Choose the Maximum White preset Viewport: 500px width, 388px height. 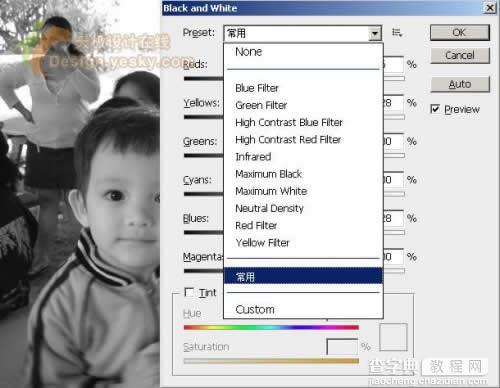click(x=271, y=191)
